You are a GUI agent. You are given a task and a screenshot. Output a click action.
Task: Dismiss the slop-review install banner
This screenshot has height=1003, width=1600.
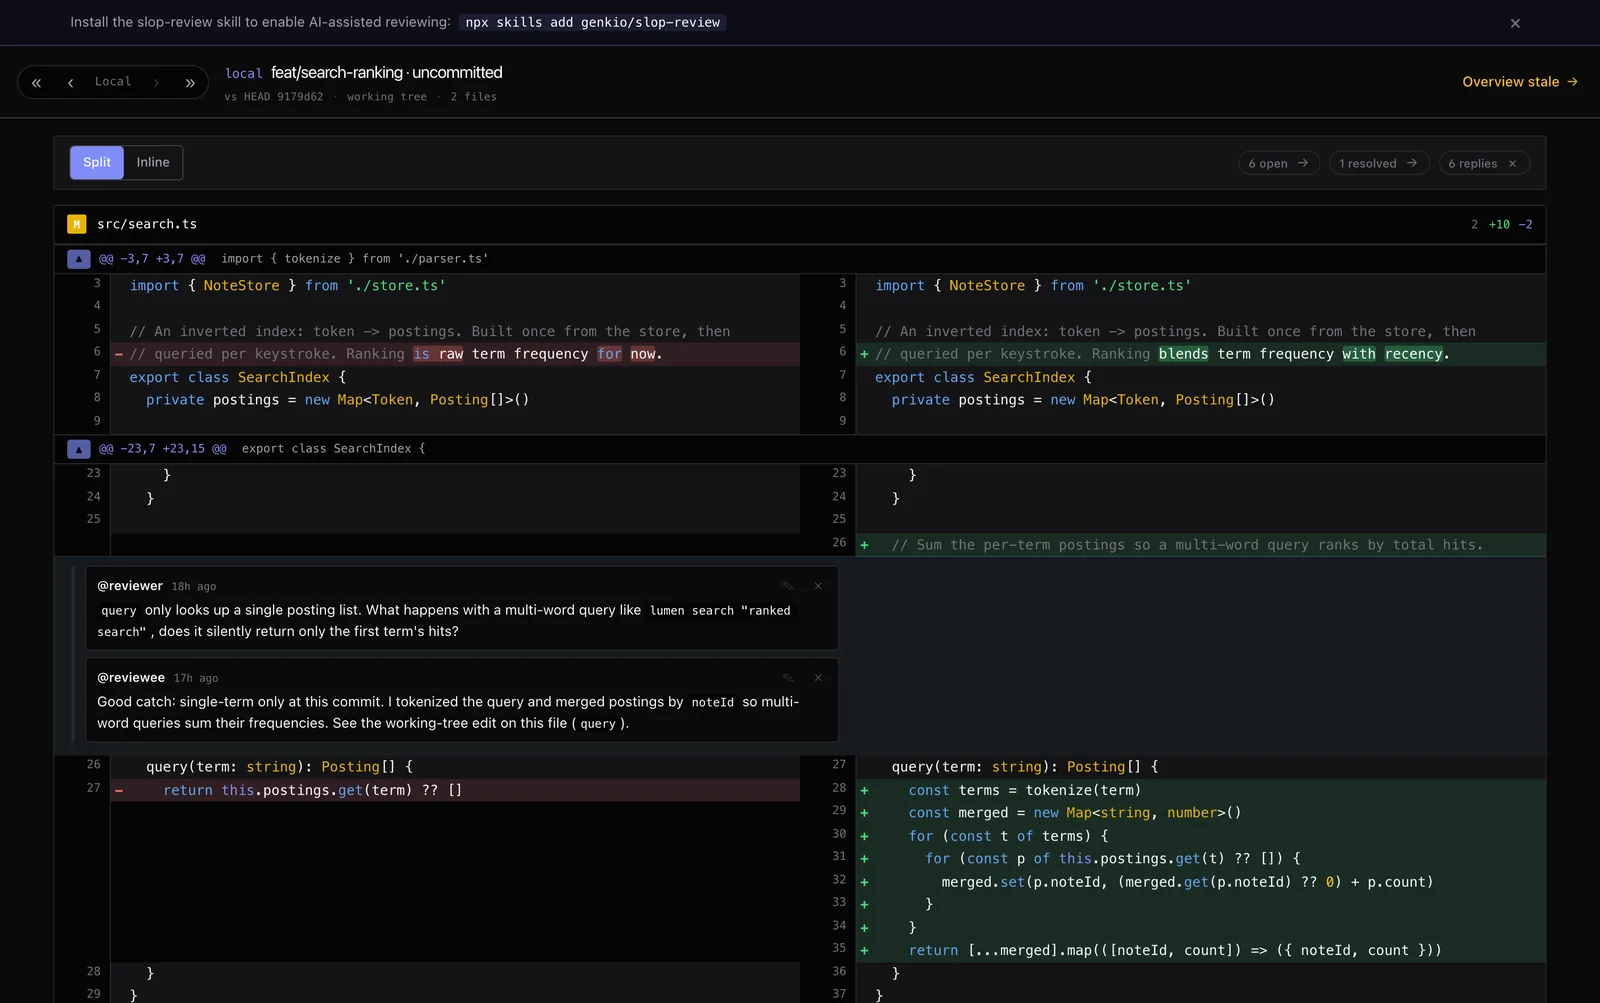pyautogui.click(x=1515, y=23)
